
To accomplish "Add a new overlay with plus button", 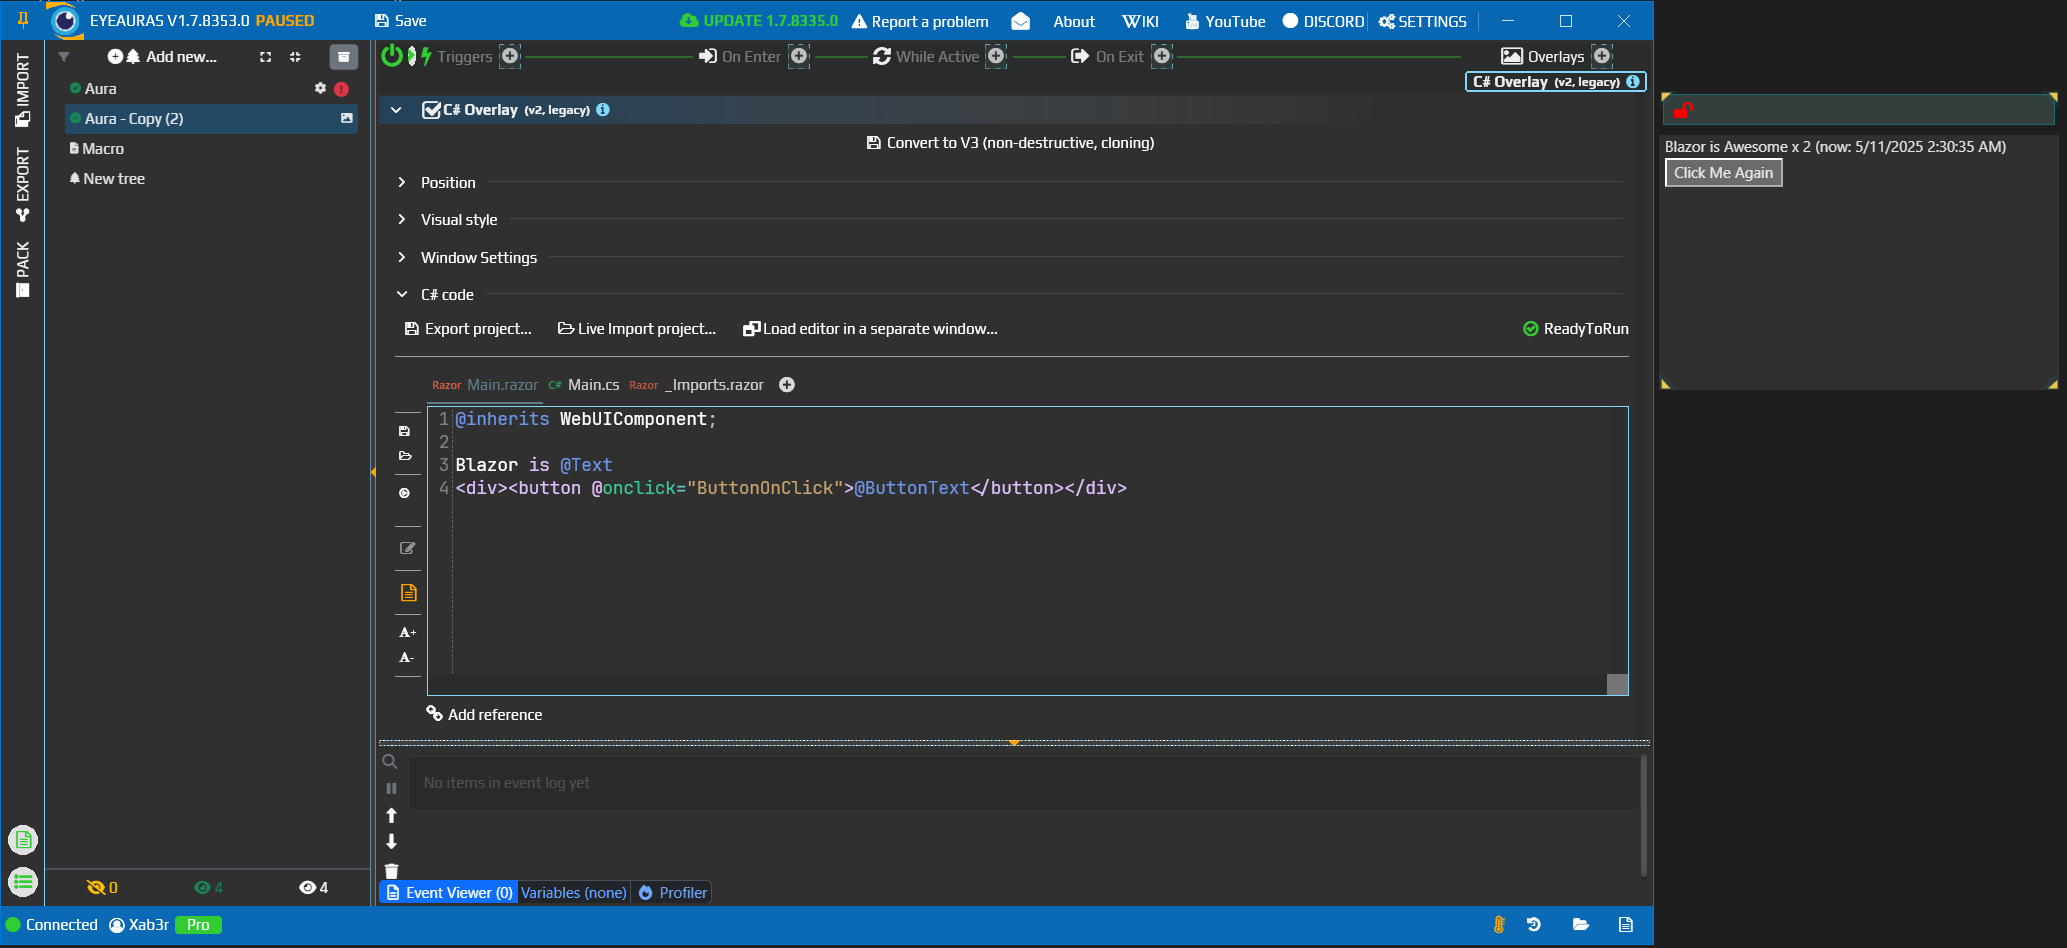I will [1602, 56].
